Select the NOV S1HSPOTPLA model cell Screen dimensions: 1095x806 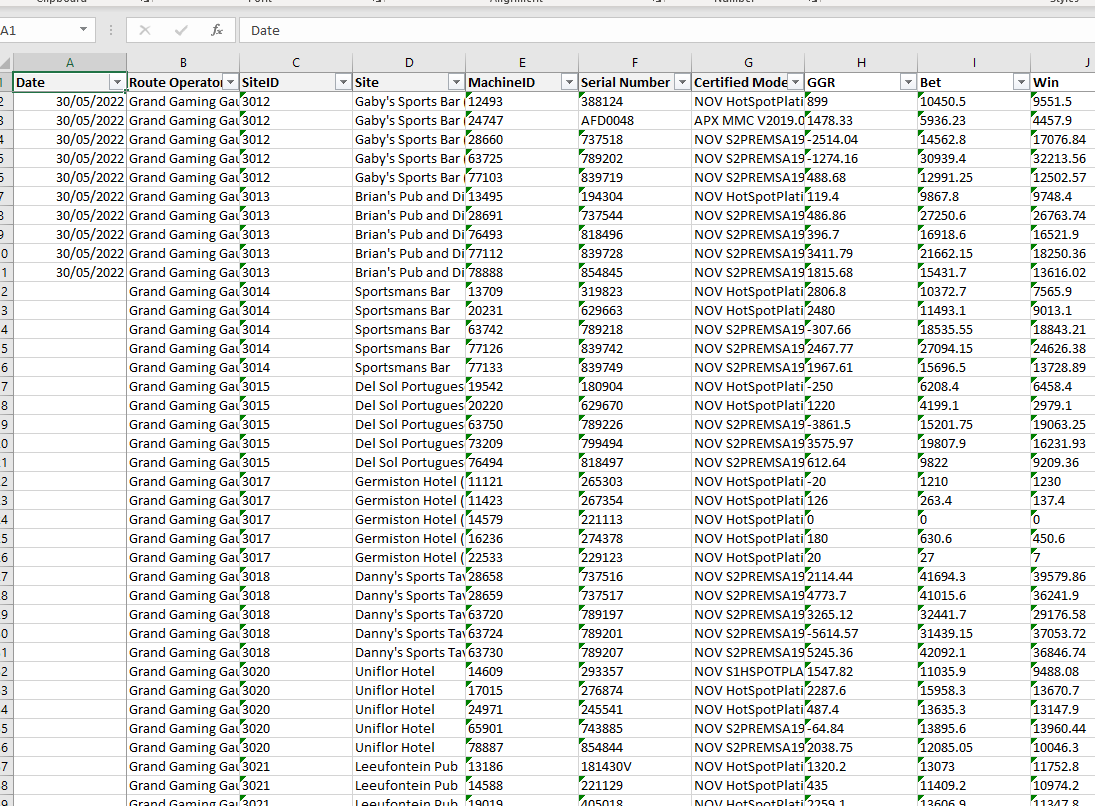click(x=749, y=671)
